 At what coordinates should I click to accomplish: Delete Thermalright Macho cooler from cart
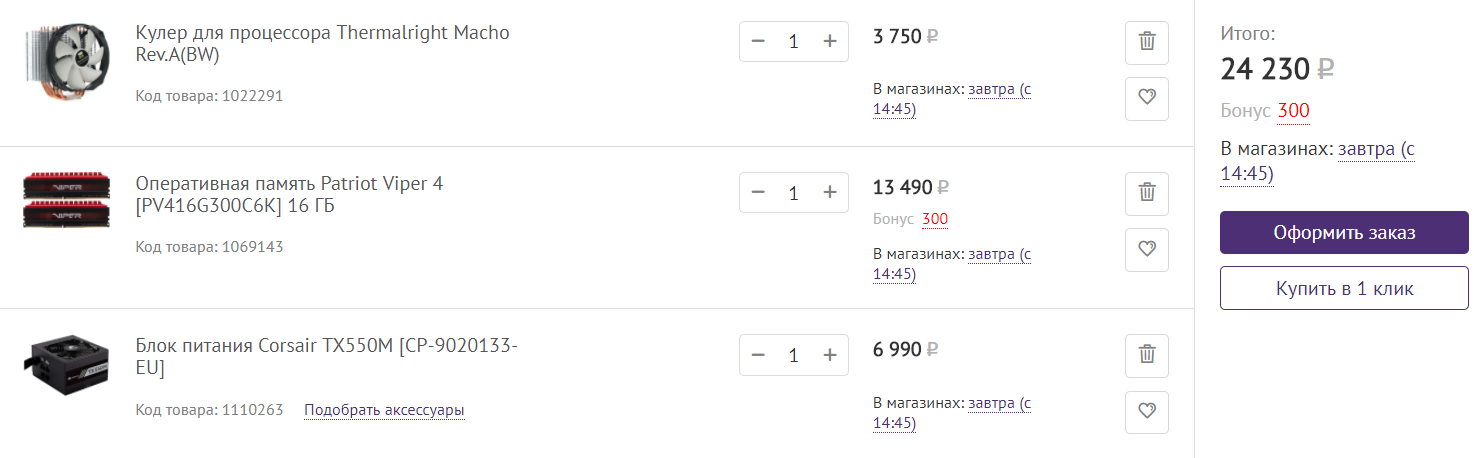click(x=1147, y=42)
